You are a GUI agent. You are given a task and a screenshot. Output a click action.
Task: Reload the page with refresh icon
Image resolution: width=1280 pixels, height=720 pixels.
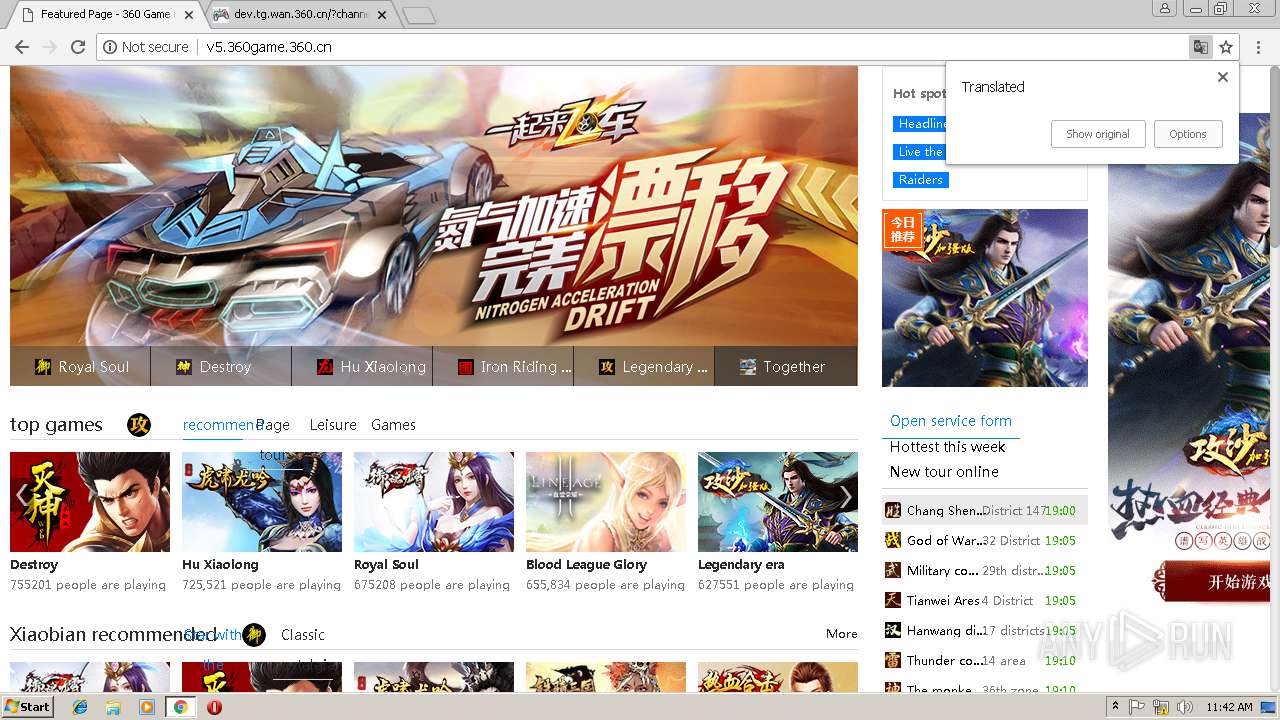click(x=78, y=47)
